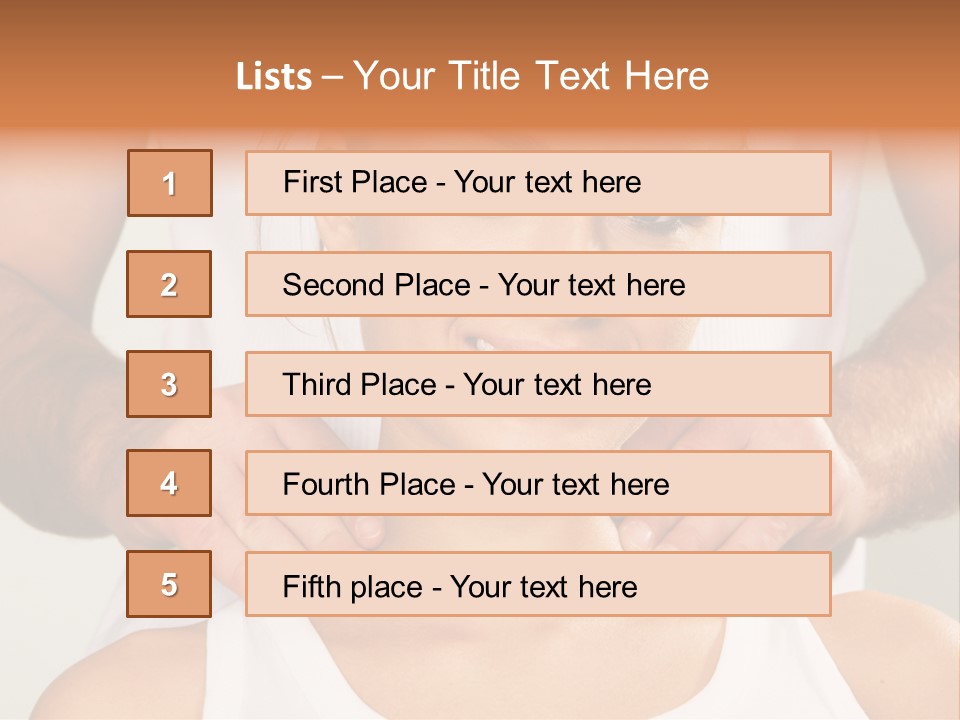Select the number 2 square

click(x=169, y=284)
